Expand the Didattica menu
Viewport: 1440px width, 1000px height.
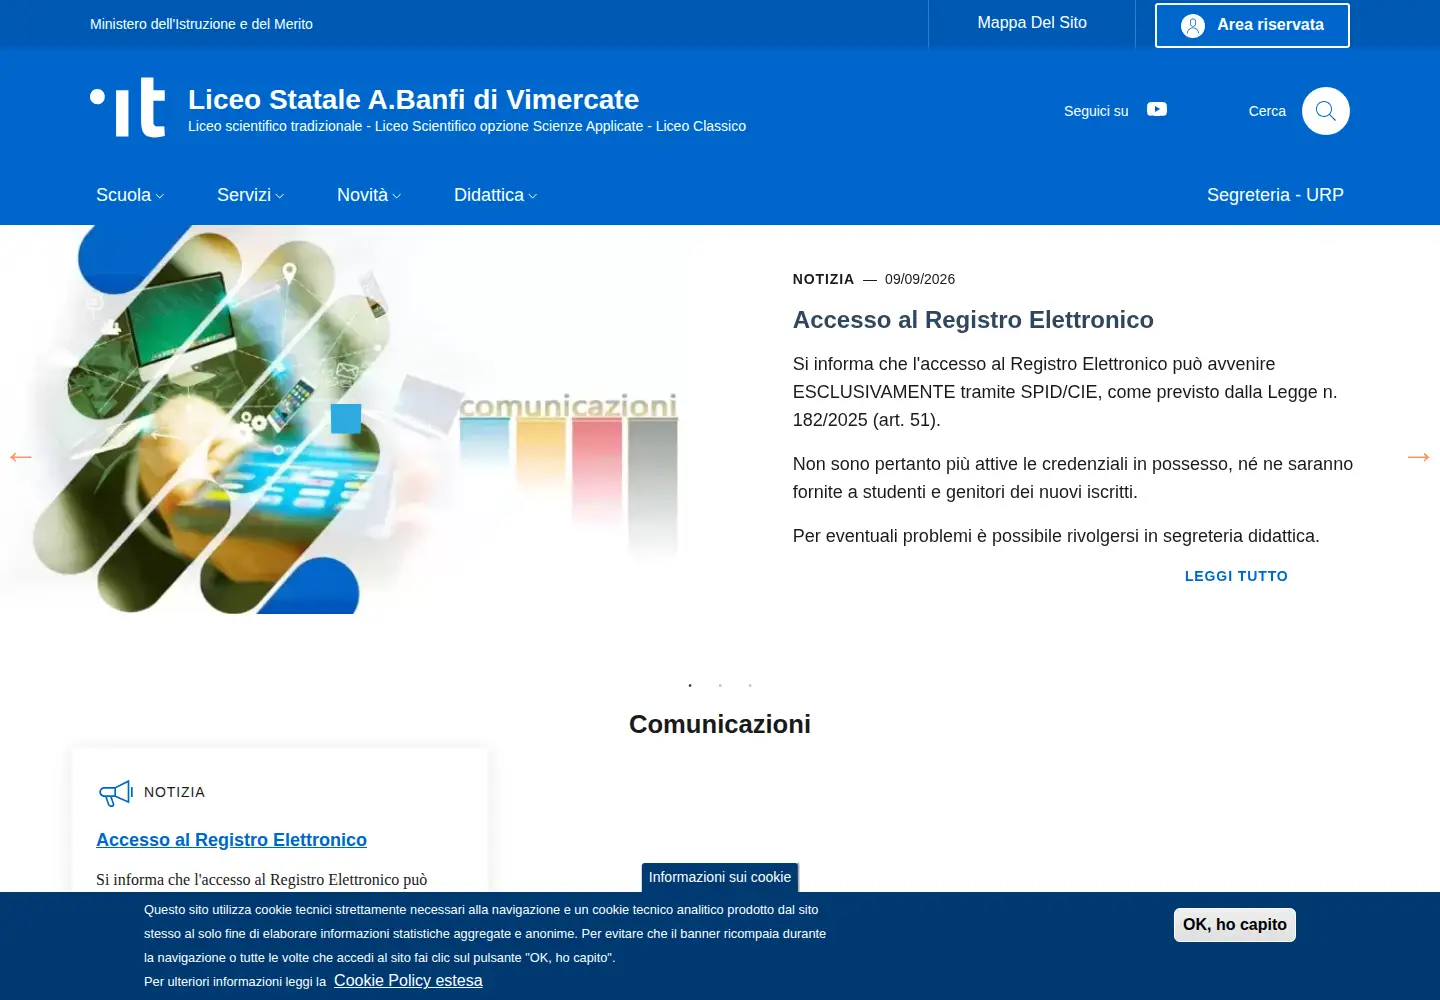point(495,195)
